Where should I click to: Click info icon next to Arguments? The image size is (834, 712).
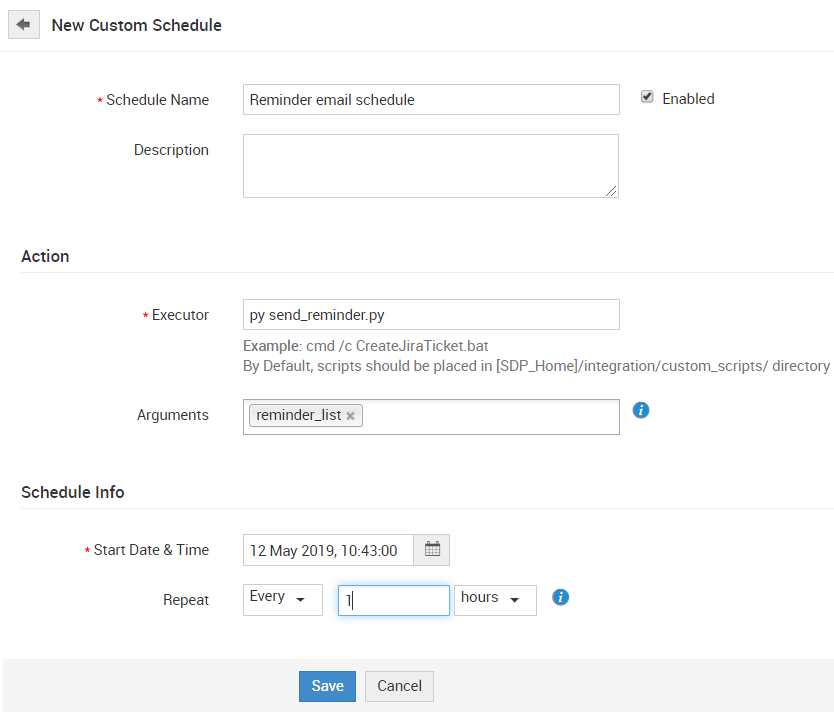[642, 410]
